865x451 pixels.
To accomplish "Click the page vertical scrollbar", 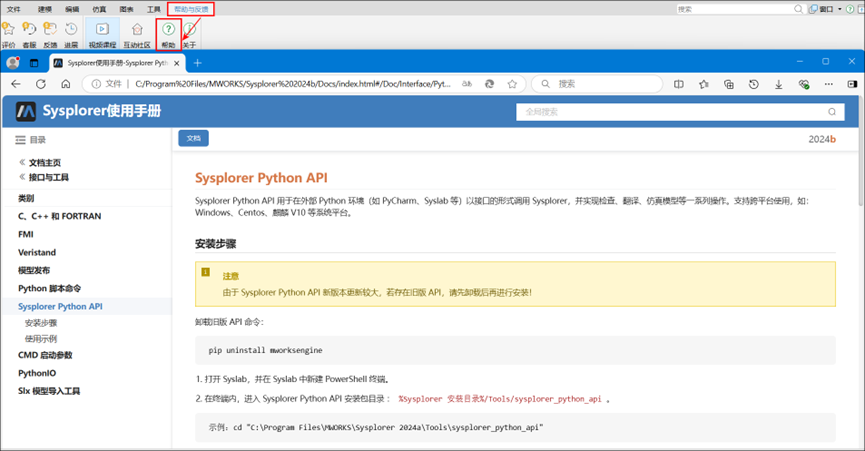I will pos(861,152).
